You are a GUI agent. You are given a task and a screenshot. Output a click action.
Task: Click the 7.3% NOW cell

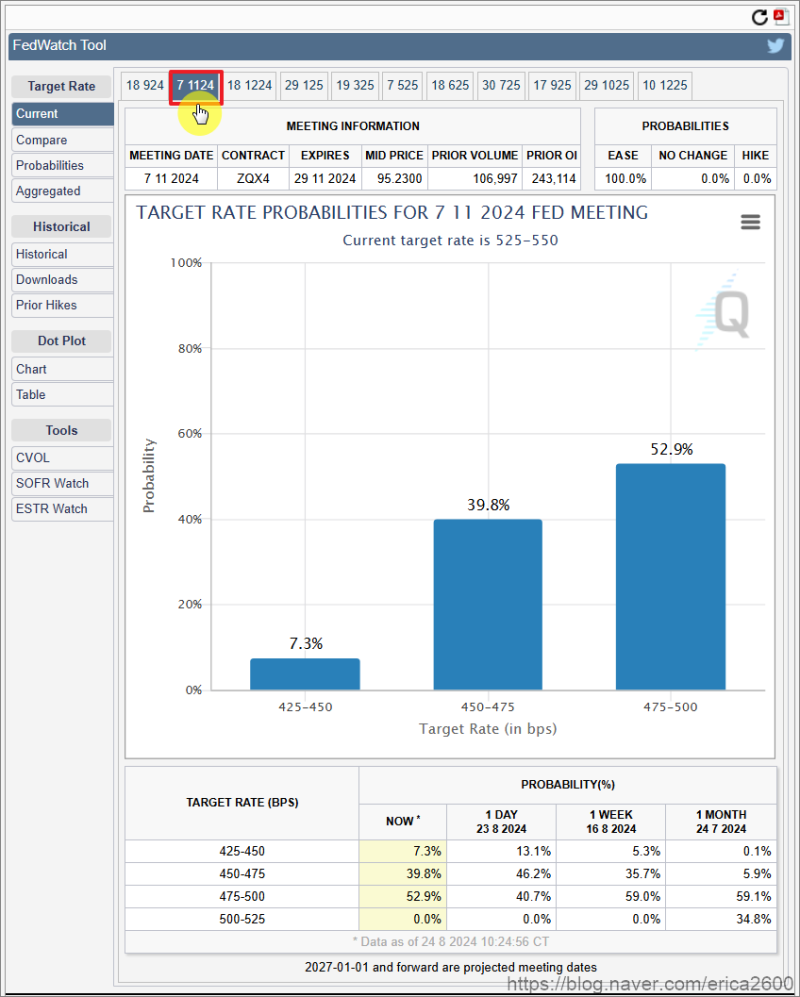click(x=403, y=851)
